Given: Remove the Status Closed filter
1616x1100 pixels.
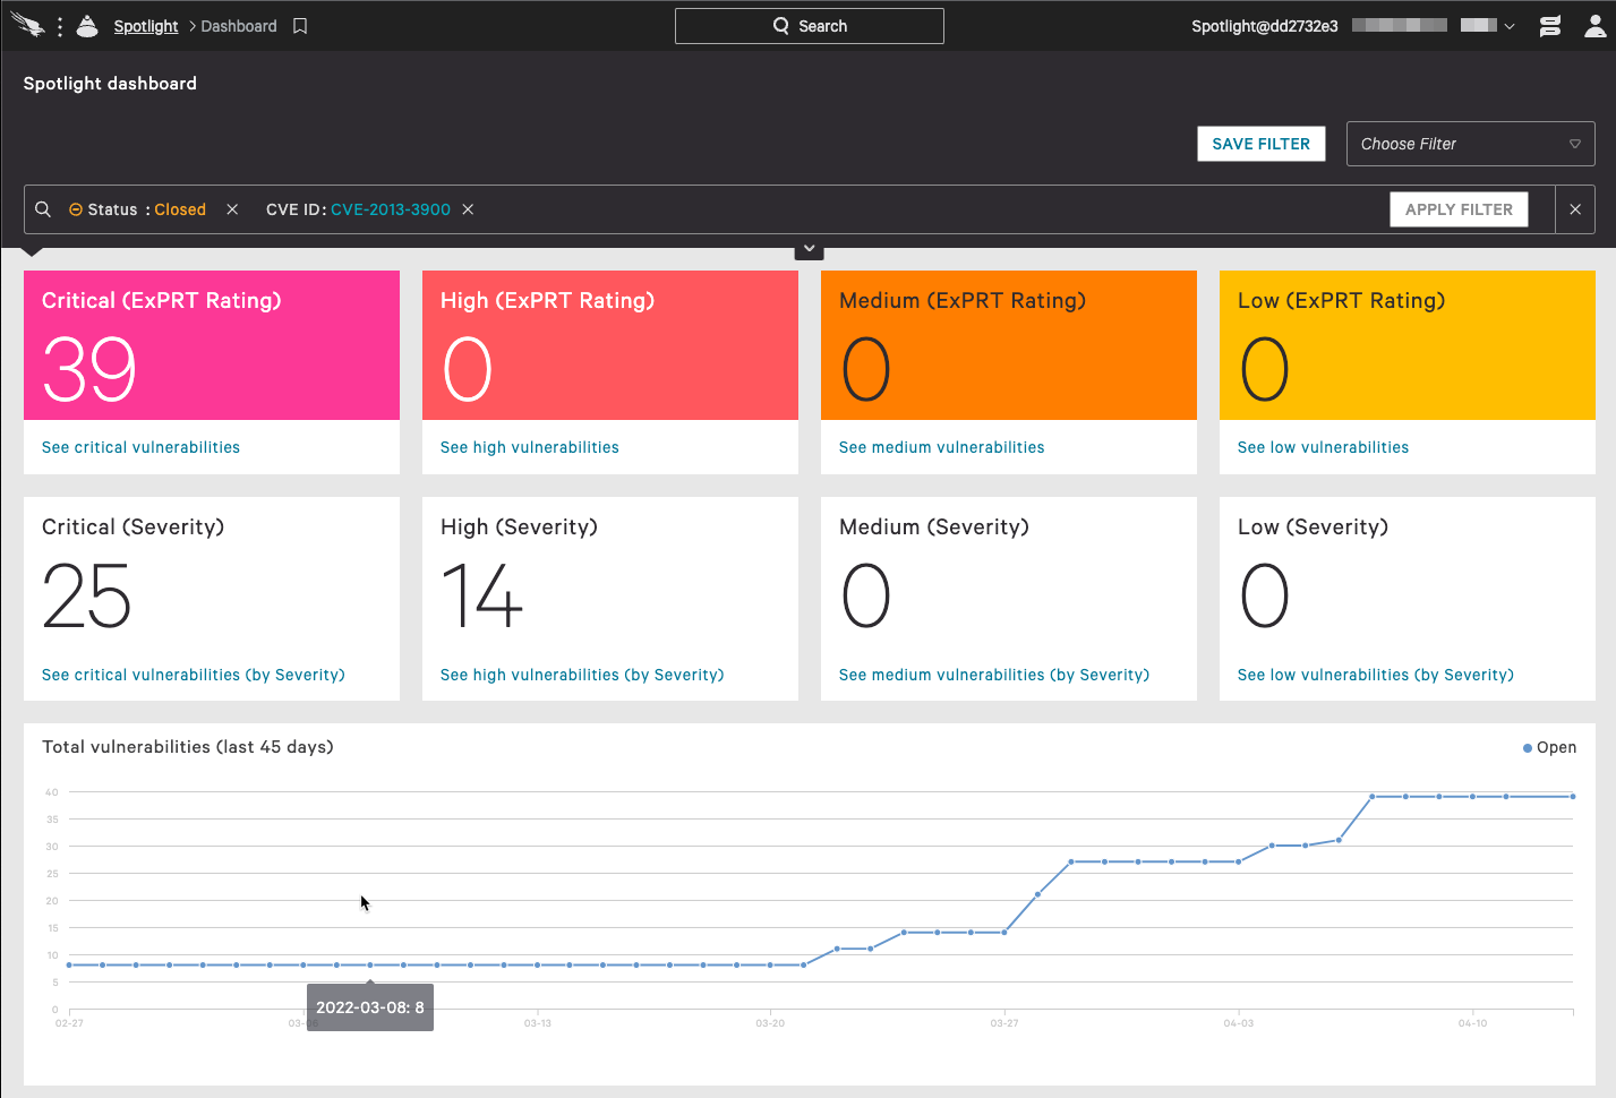Looking at the screenshot, I should 232,209.
